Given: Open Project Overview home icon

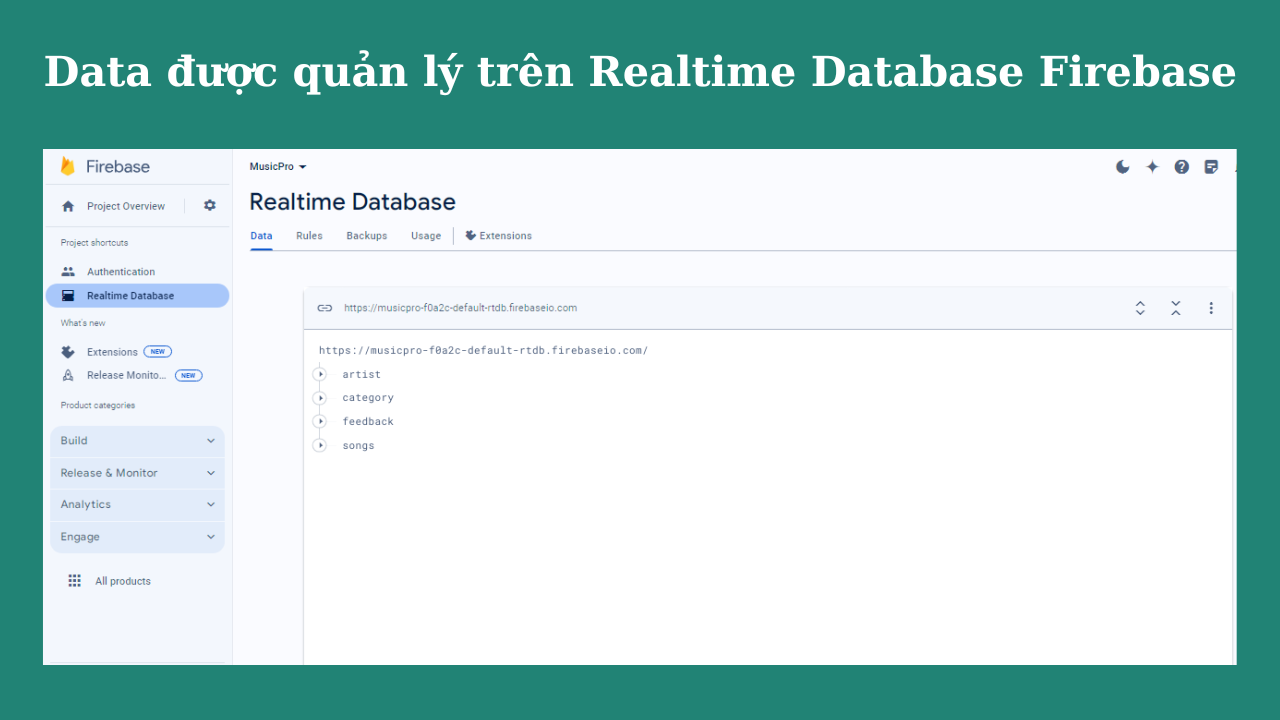Looking at the screenshot, I should click(x=68, y=206).
